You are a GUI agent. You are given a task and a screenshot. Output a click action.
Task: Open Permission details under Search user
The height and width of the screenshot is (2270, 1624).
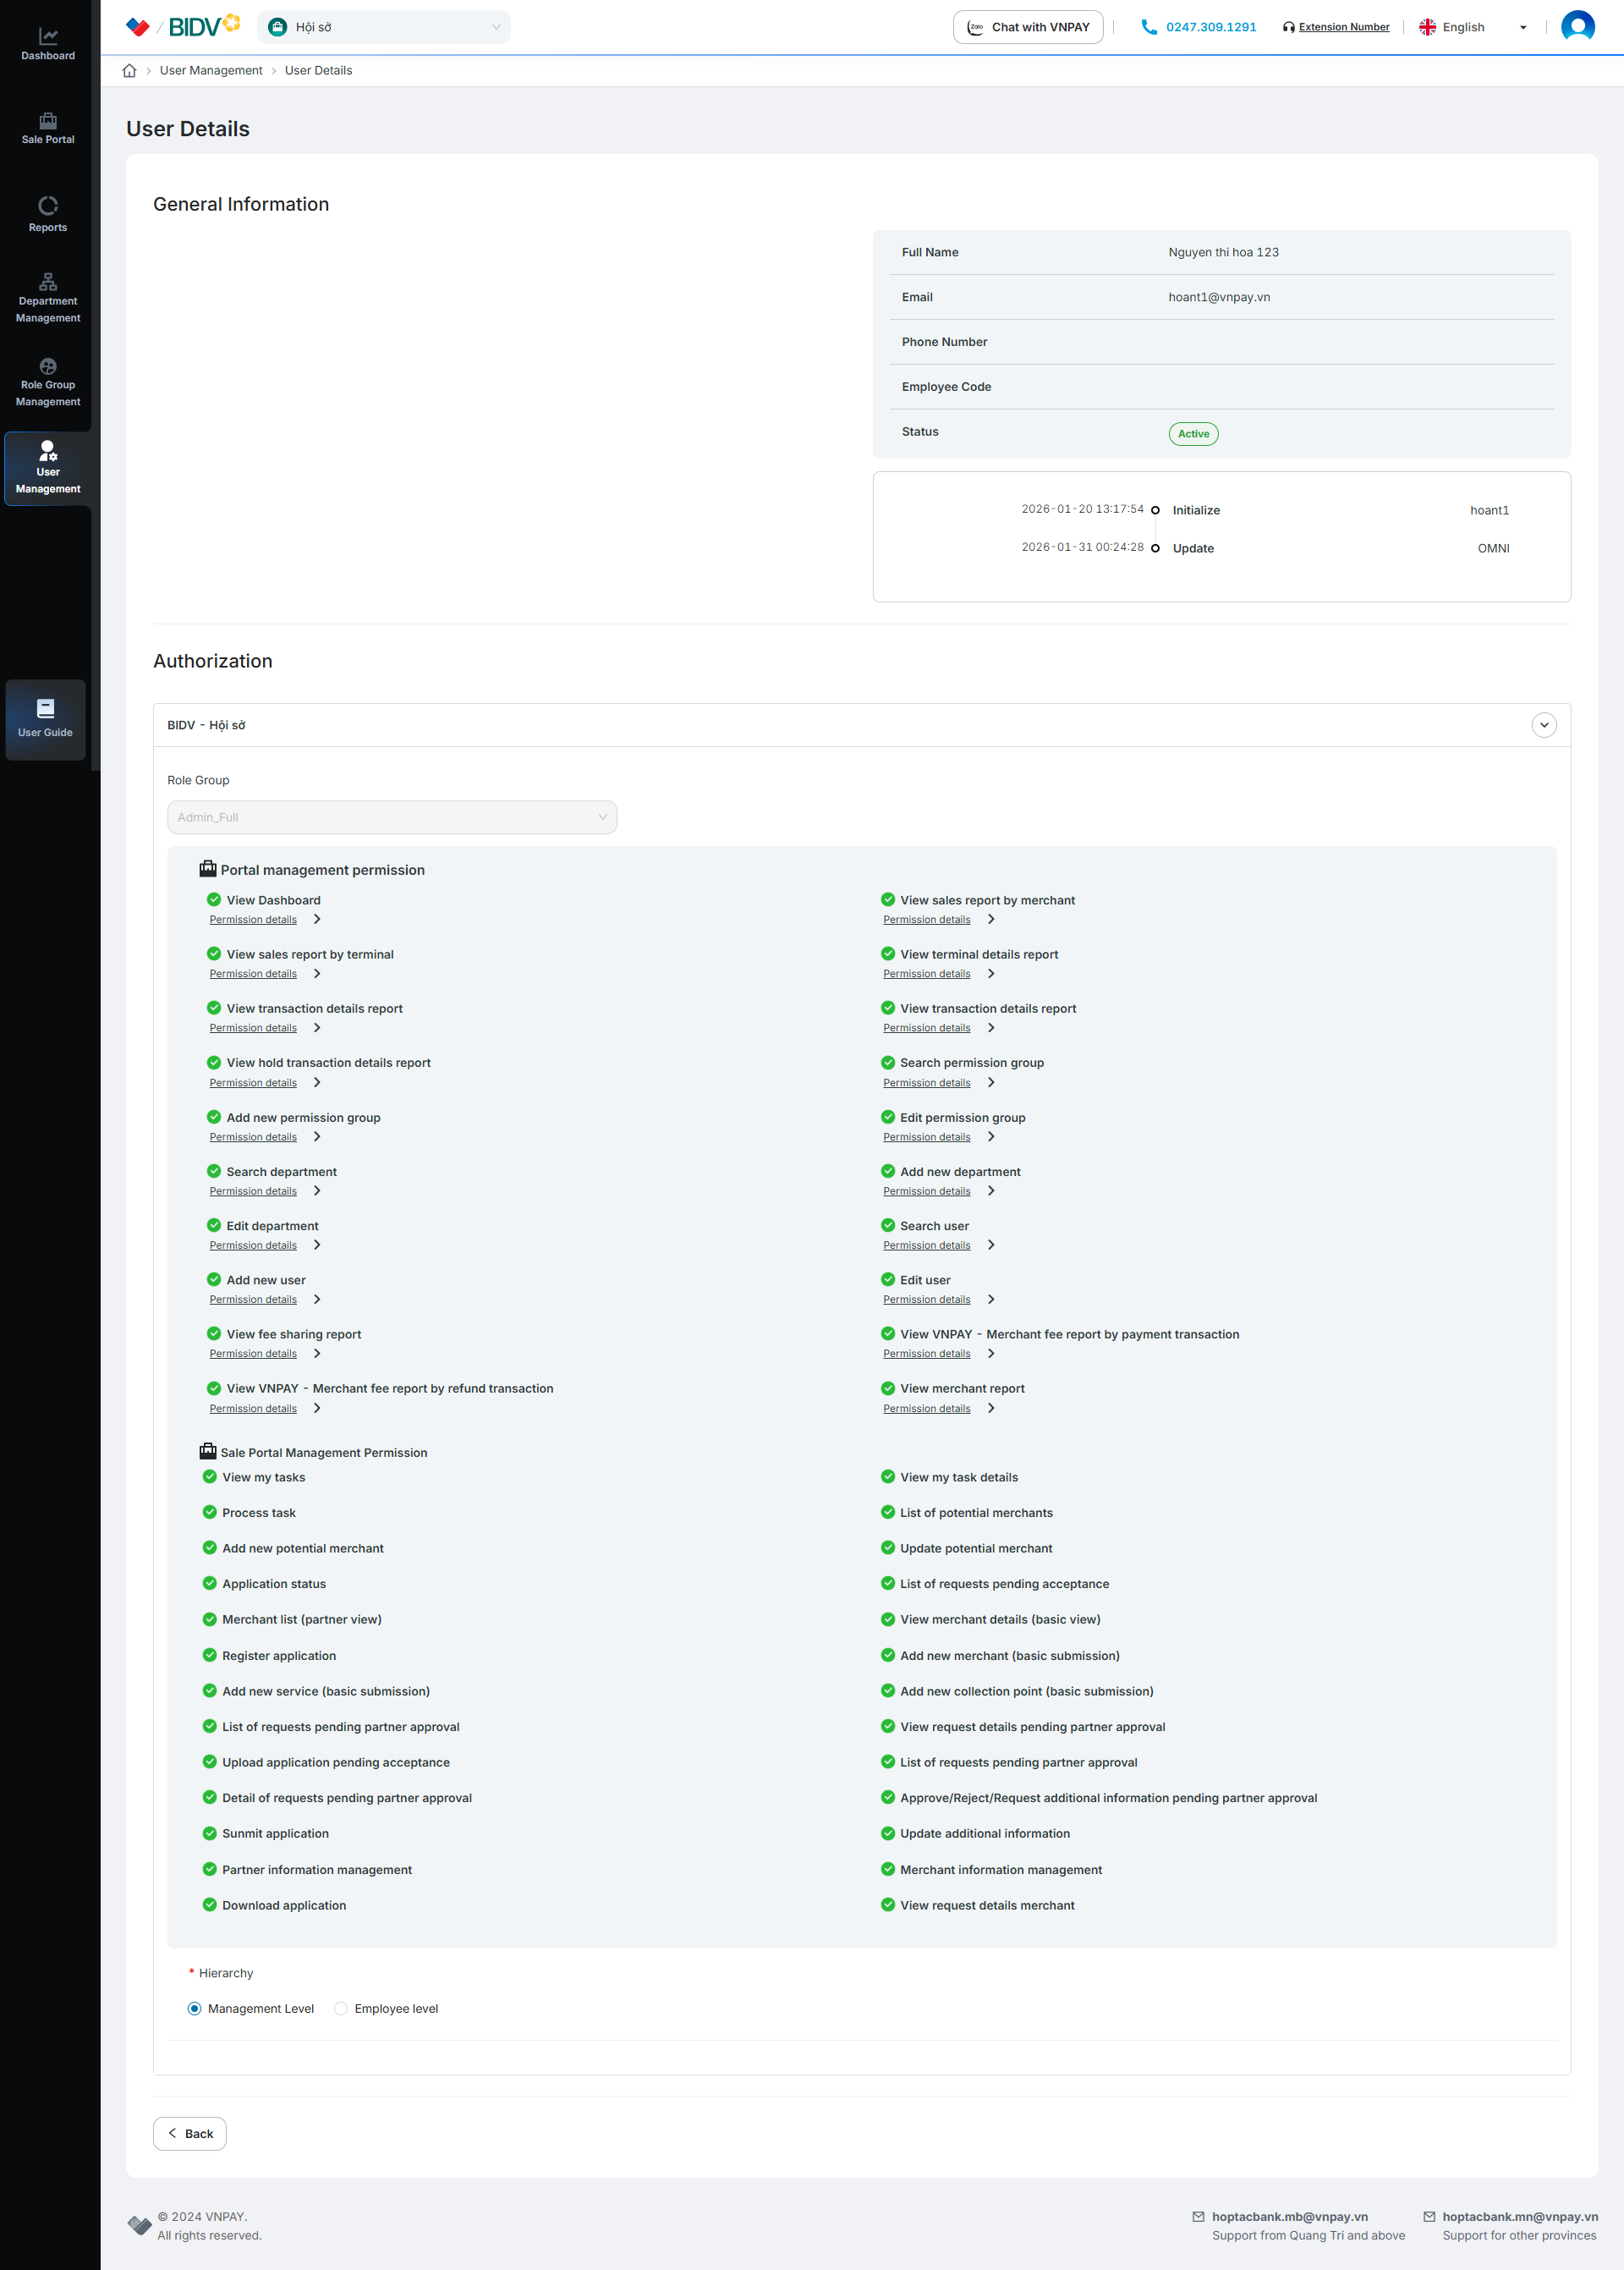(926, 1245)
